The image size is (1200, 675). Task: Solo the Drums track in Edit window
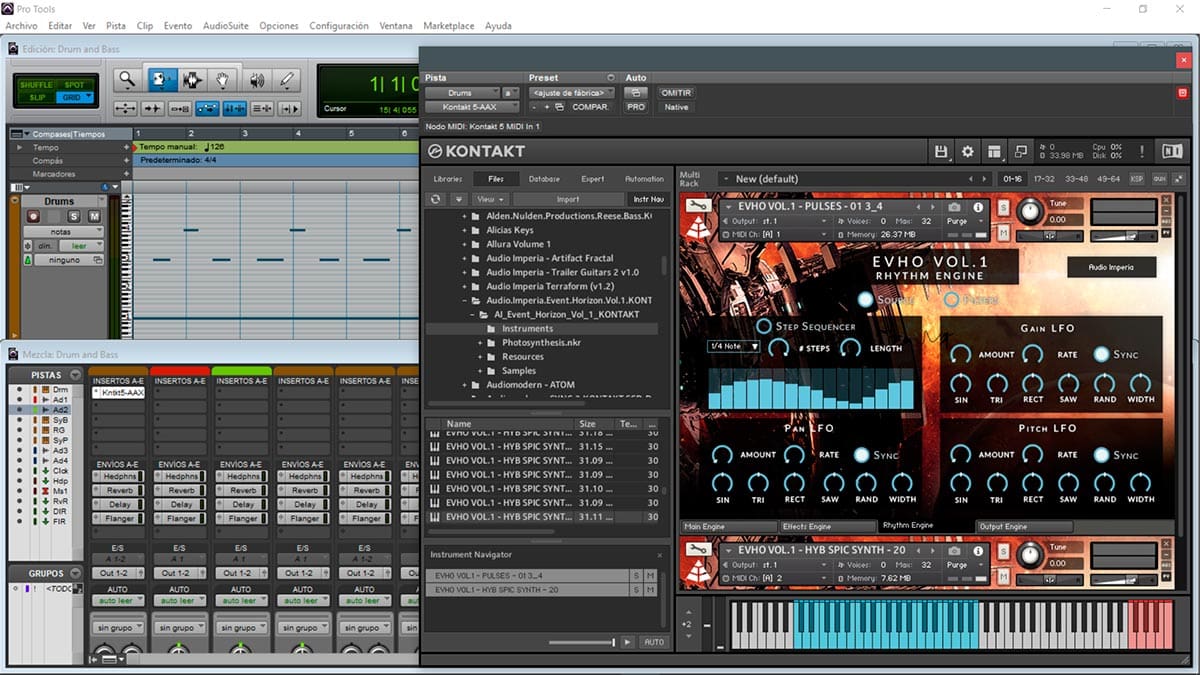(74, 216)
